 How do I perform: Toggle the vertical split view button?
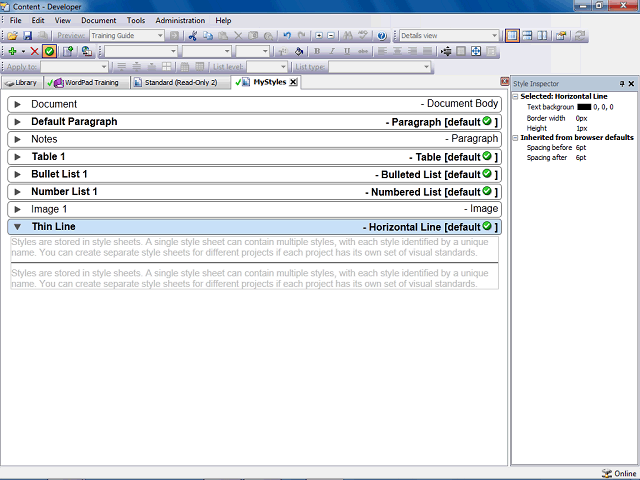tap(542, 36)
